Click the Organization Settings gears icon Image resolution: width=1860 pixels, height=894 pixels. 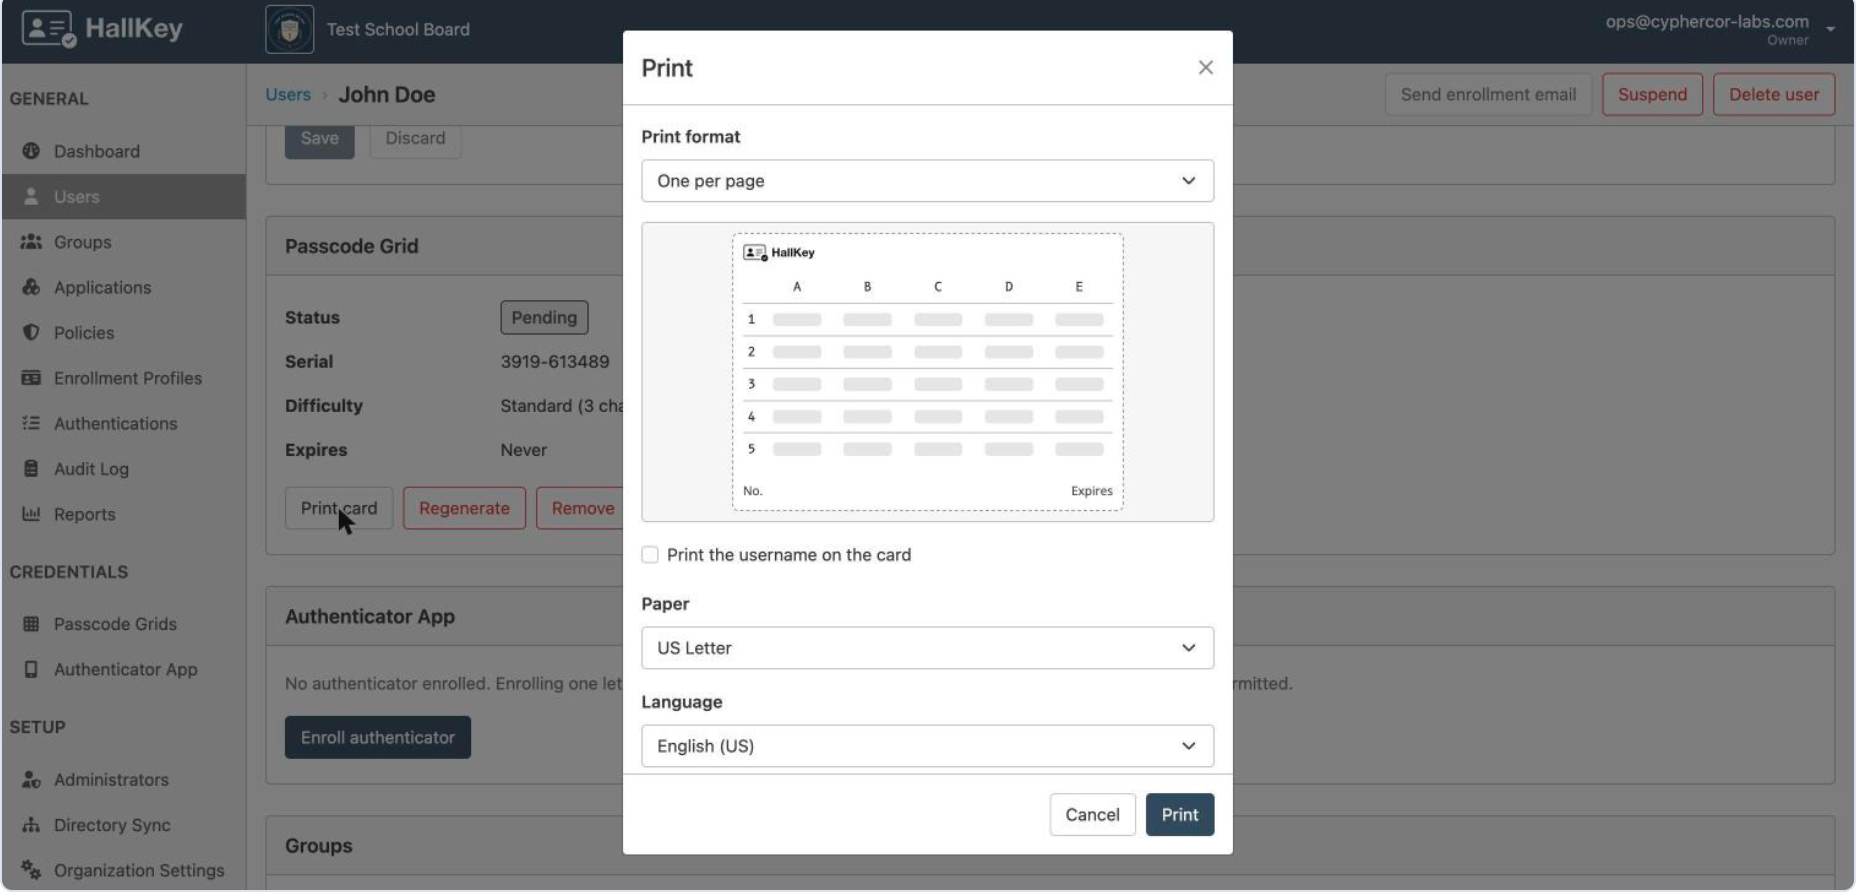tap(31, 870)
